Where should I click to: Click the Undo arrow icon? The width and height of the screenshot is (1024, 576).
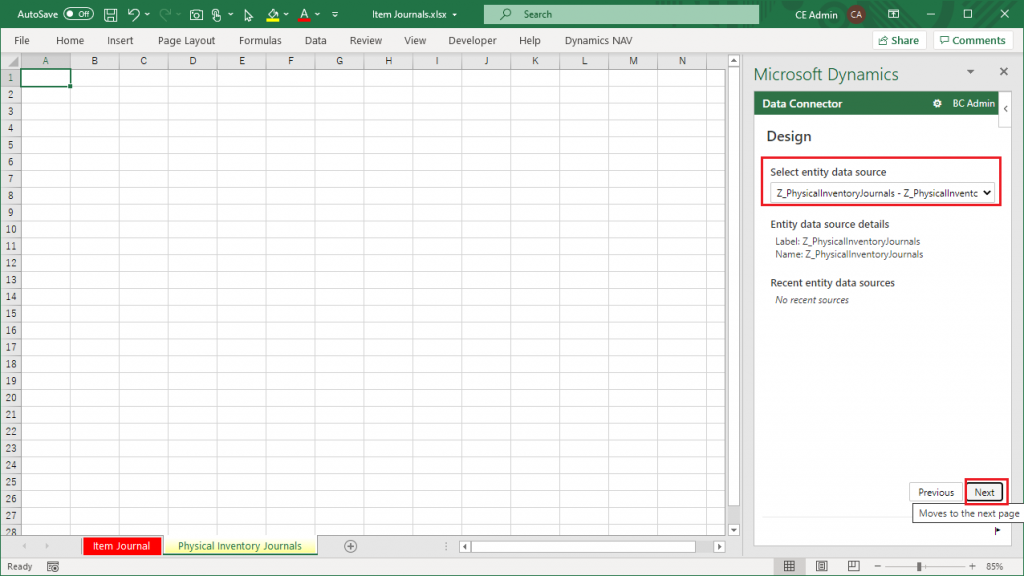coord(134,14)
